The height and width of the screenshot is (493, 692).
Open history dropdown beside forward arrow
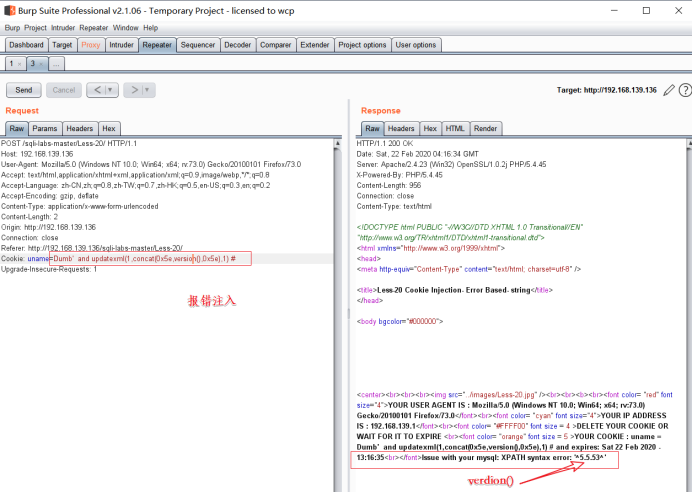tap(147, 90)
